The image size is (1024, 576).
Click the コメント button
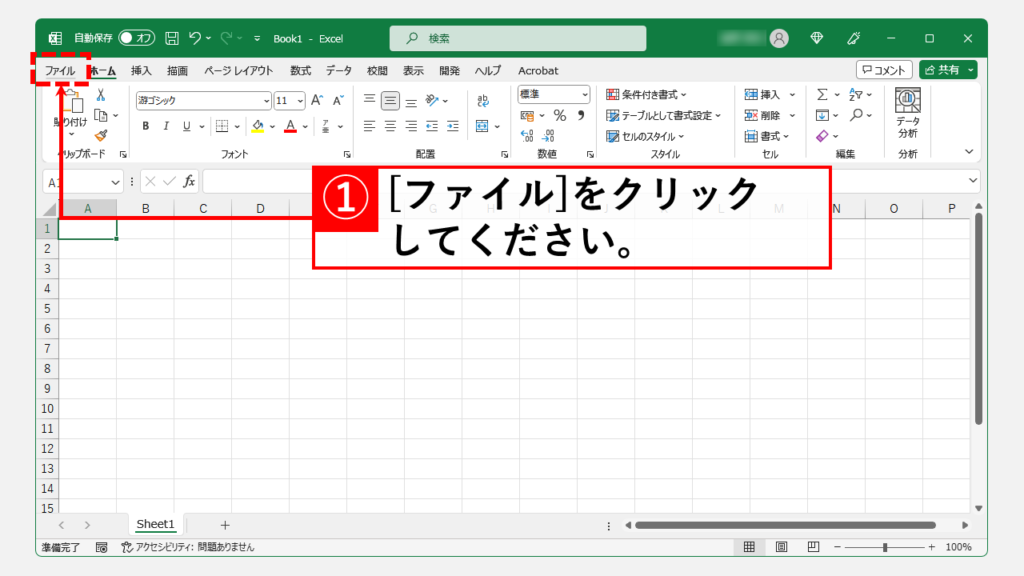pyautogui.click(x=884, y=70)
